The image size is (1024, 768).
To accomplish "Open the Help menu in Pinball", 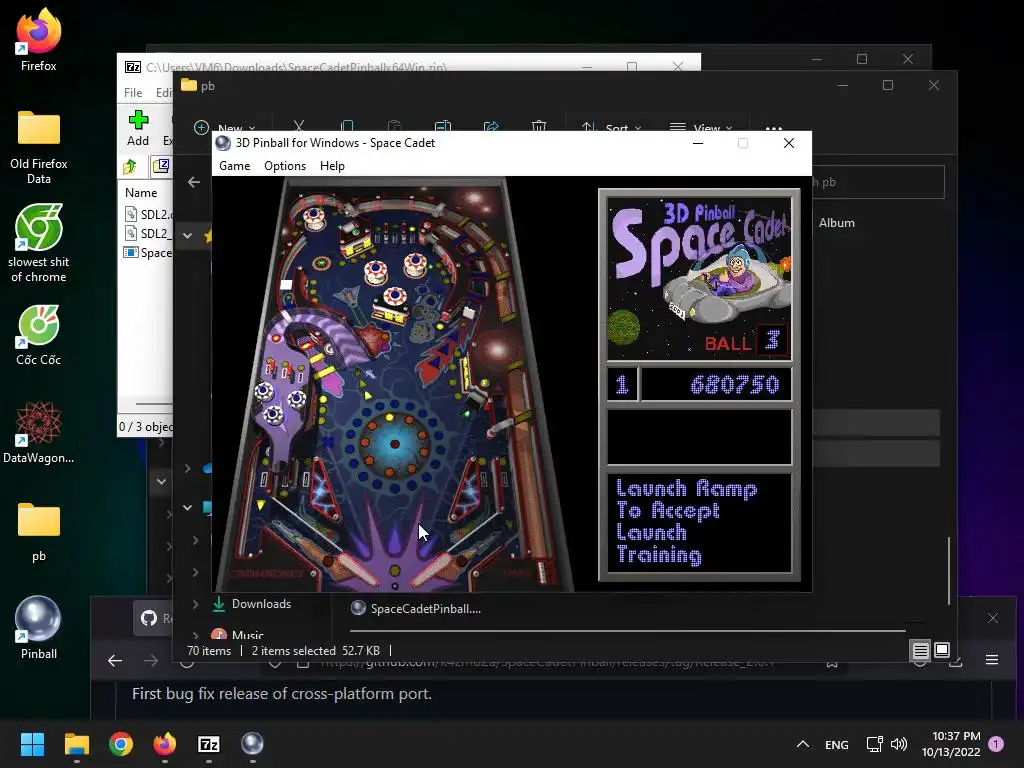I will (x=332, y=166).
